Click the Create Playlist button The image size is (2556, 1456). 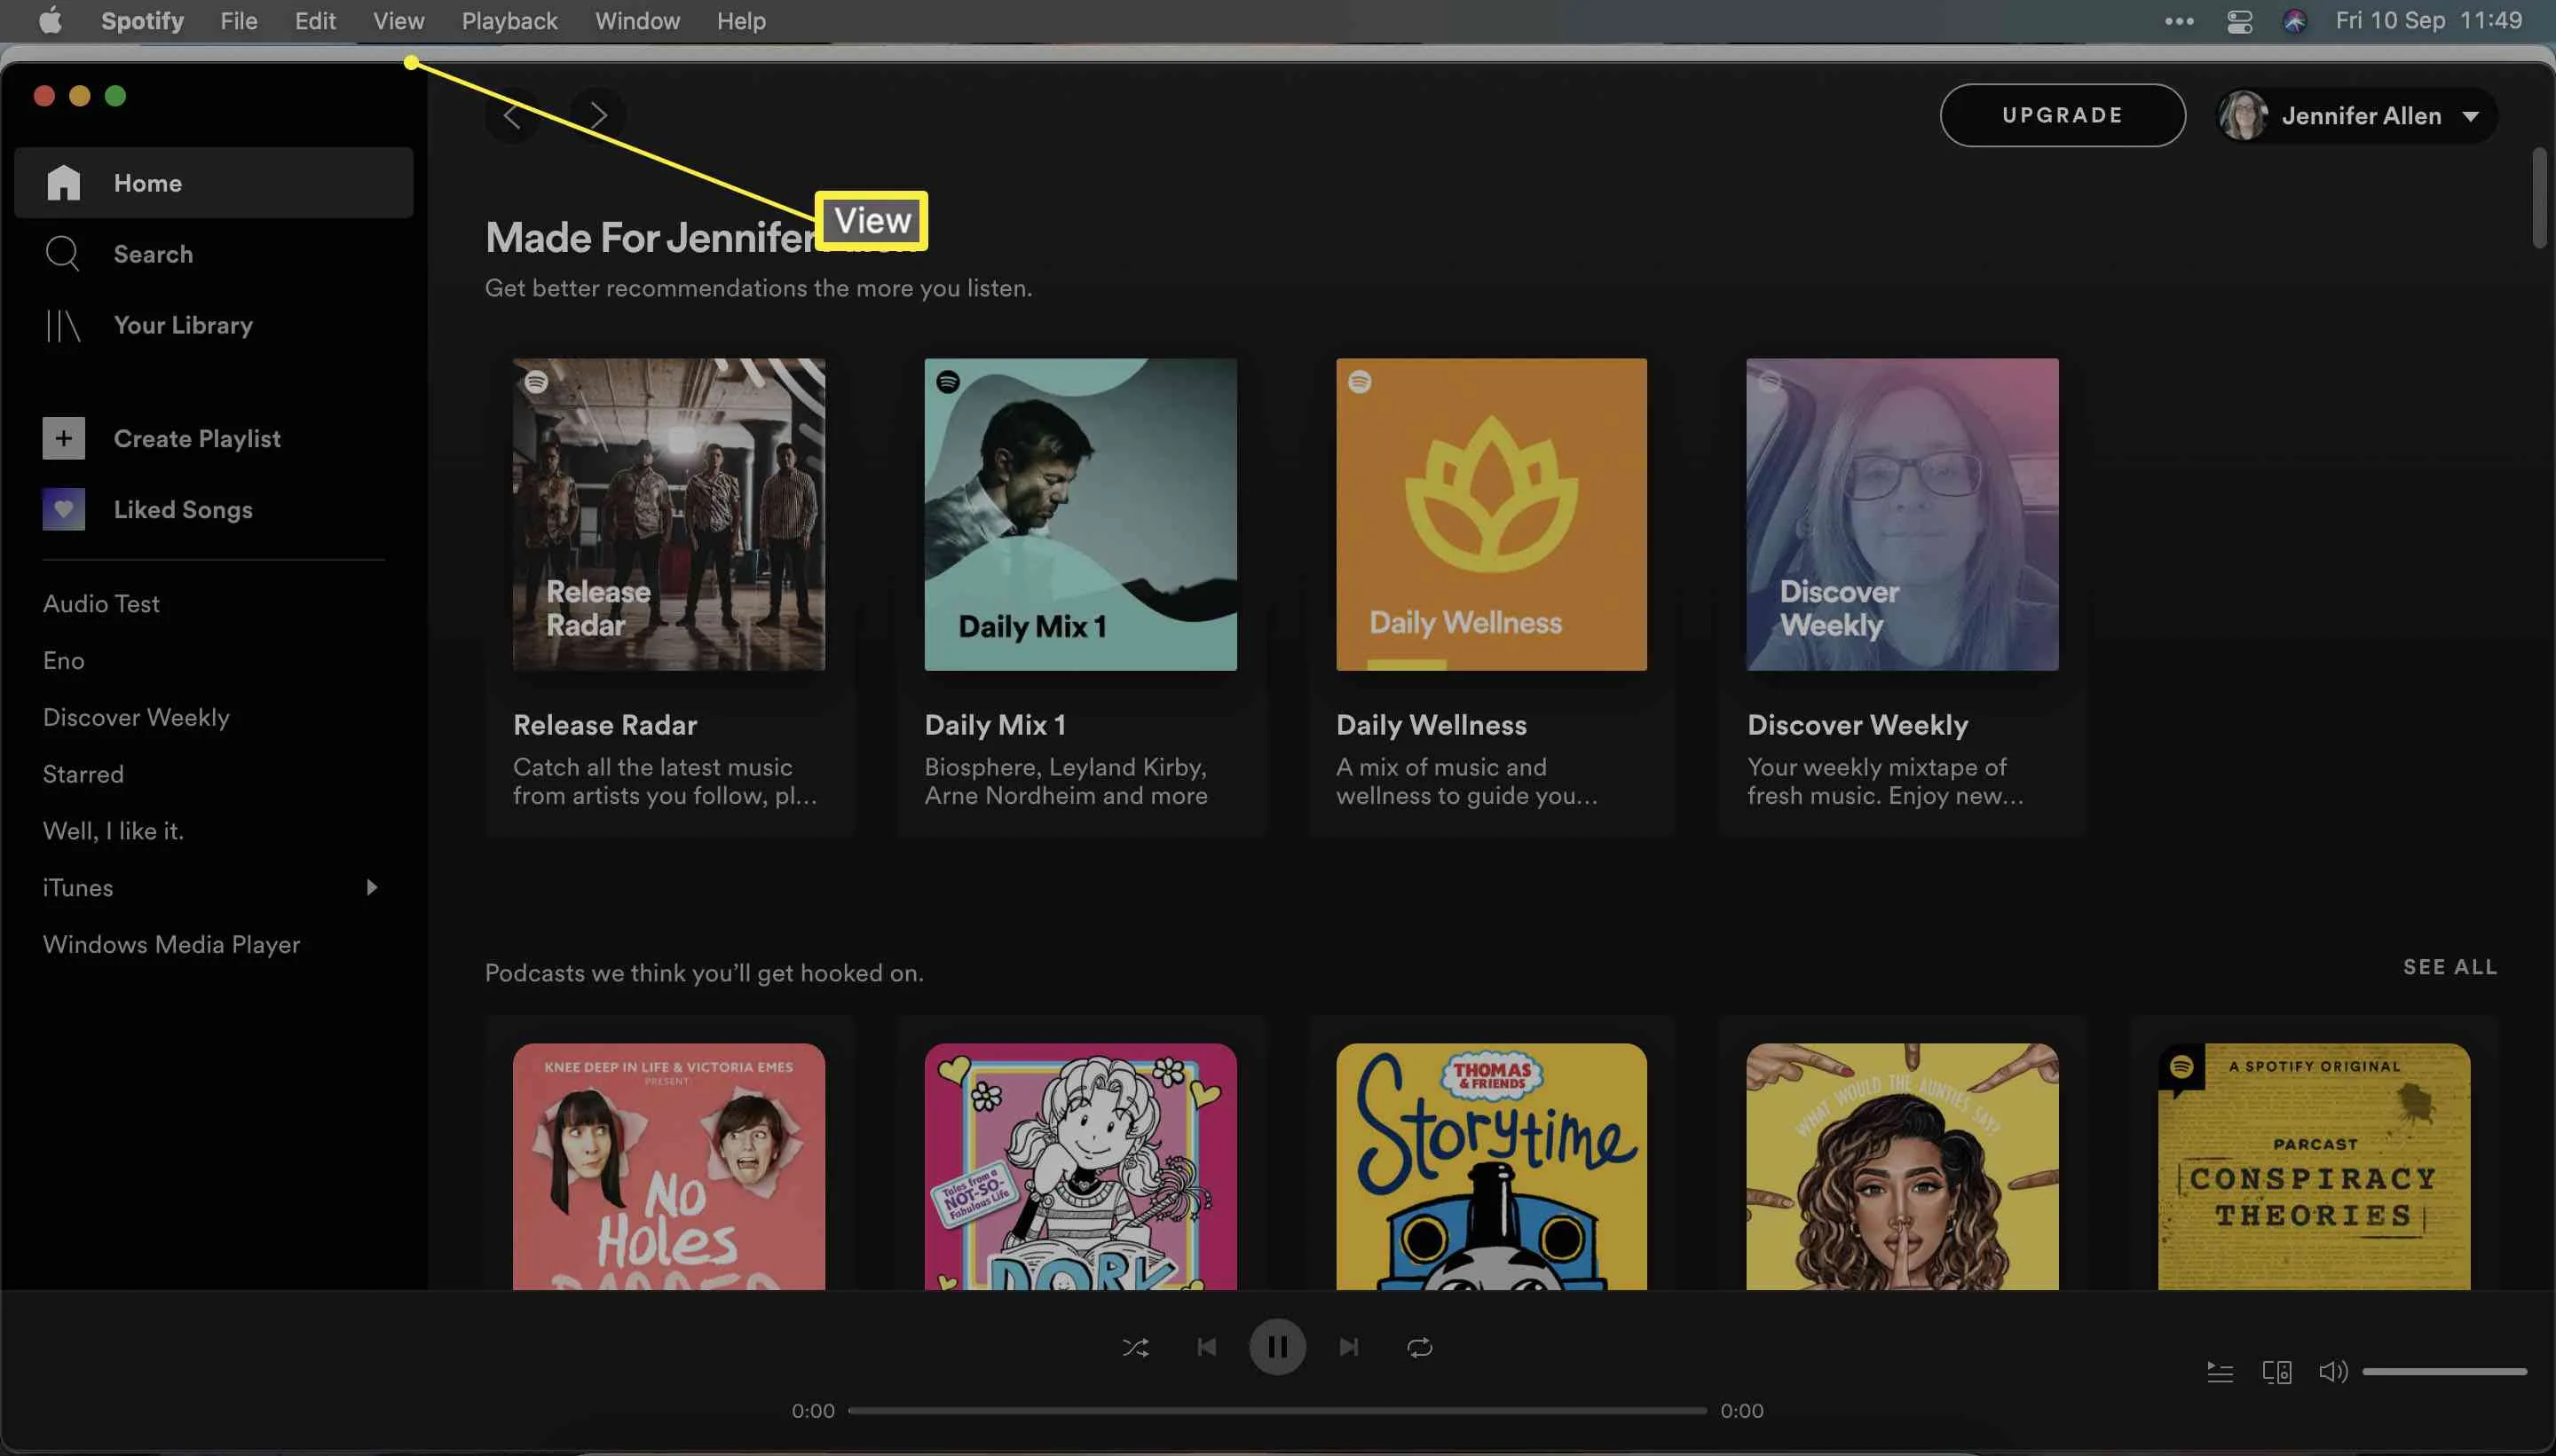(197, 437)
